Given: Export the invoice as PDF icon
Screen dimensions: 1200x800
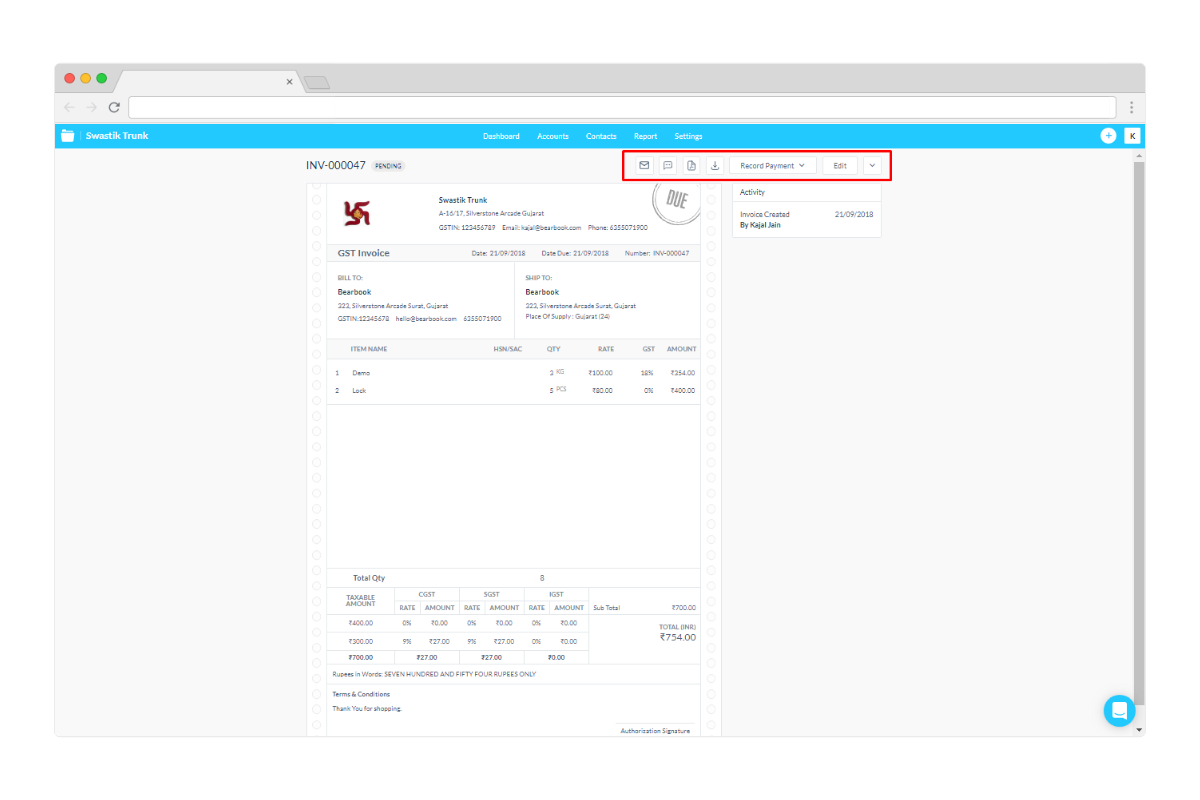Looking at the screenshot, I should tap(692, 165).
